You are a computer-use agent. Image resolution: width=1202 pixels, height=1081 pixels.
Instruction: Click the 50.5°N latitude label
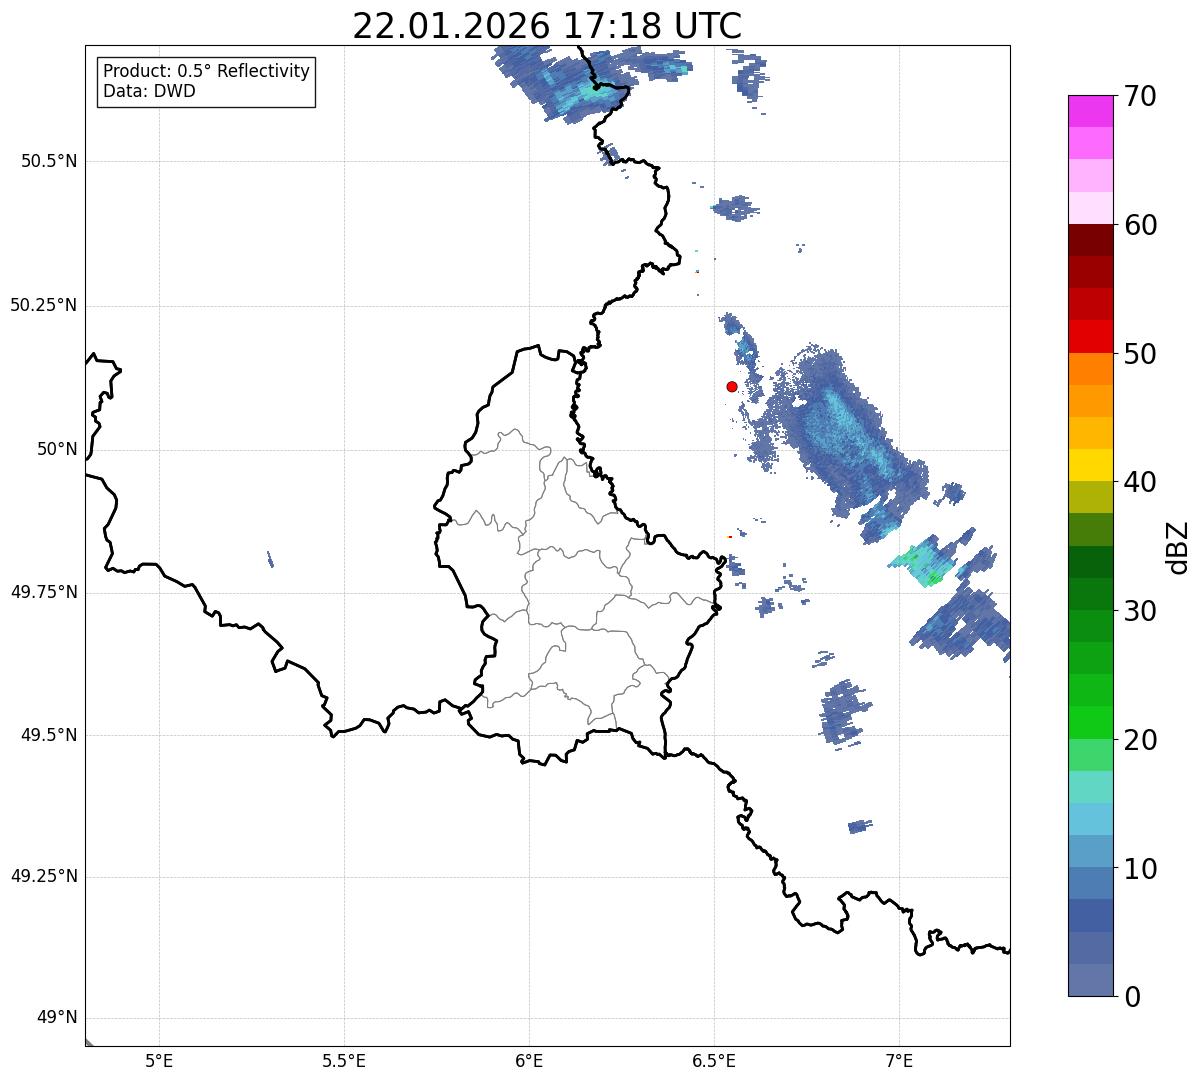[49, 161]
